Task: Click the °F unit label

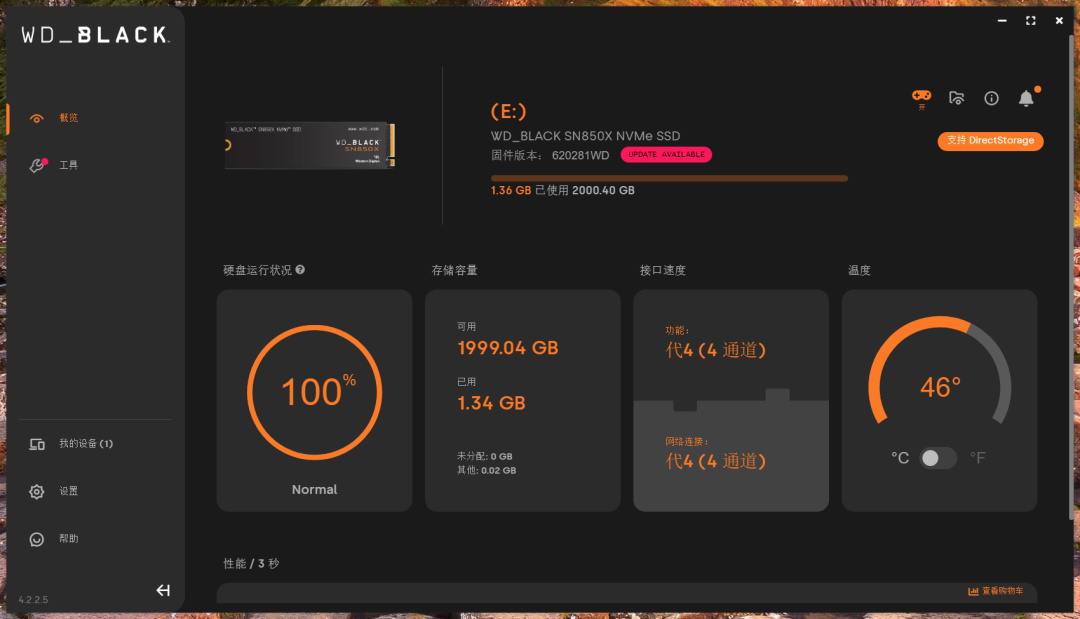Action: [977, 458]
